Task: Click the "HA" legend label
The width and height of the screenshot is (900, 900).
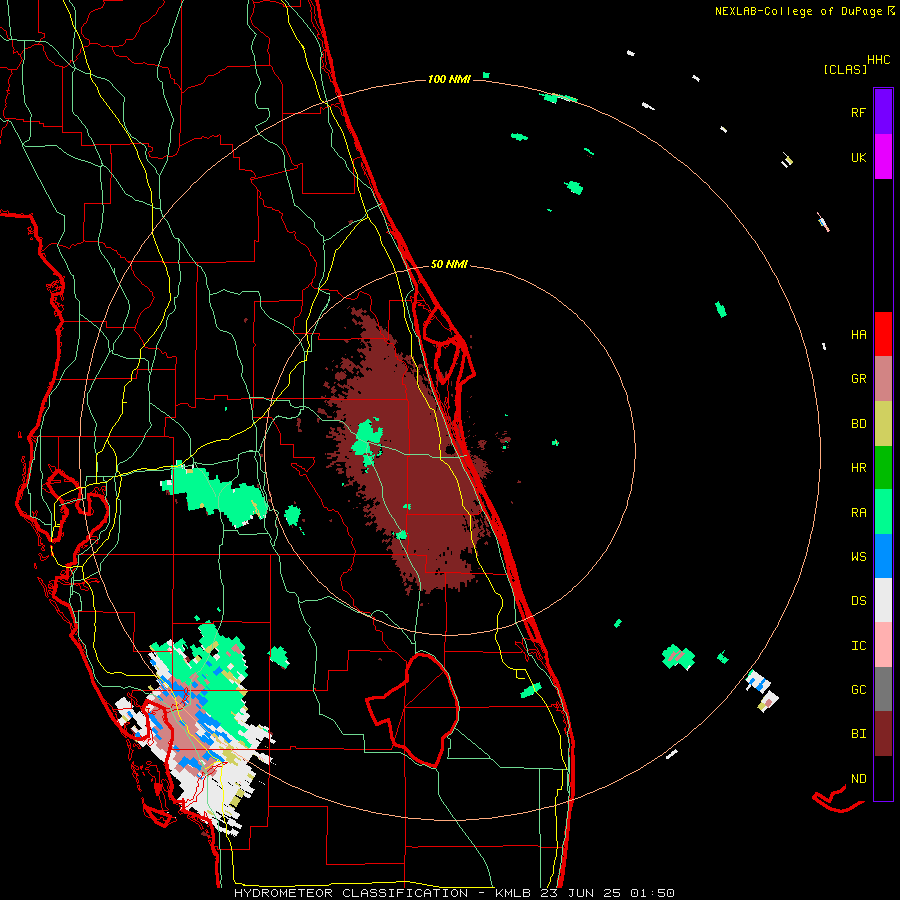Action: point(858,335)
